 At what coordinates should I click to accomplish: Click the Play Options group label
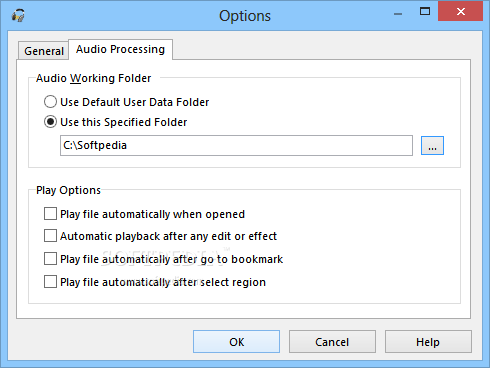(x=68, y=190)
